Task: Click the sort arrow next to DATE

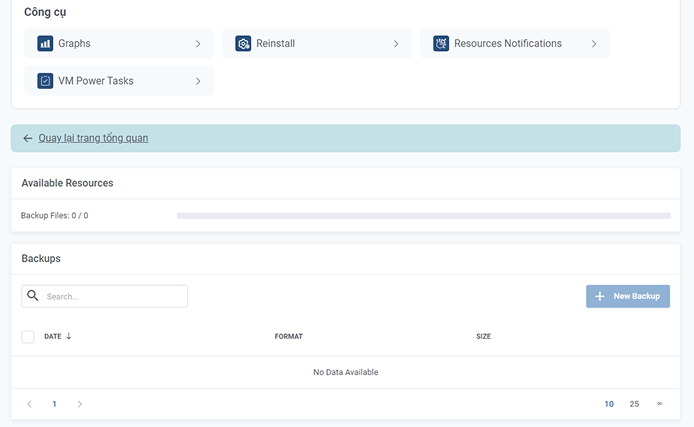Action: [69, 336]
